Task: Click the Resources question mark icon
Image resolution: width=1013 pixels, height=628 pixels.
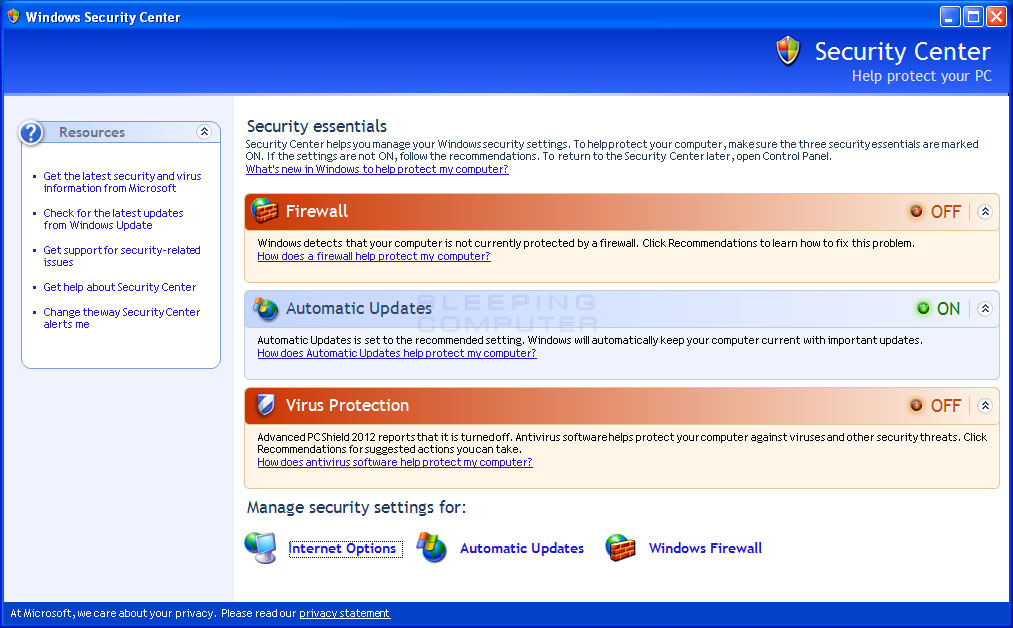Action: click(31, 132)
